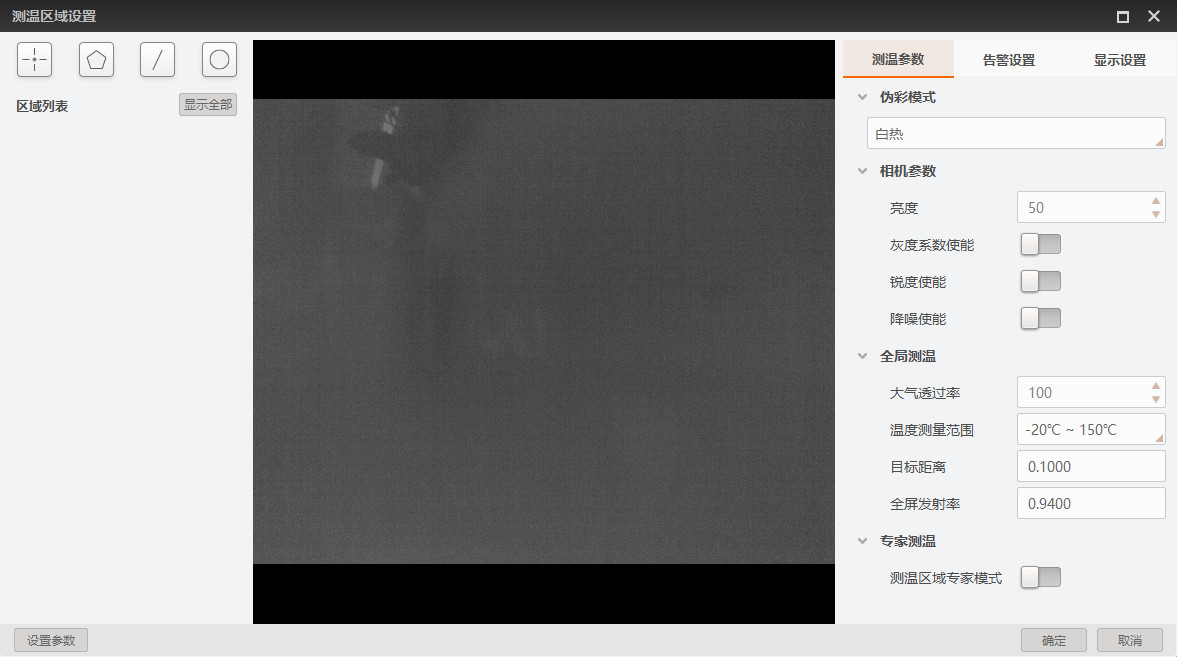
Task: Click the brightness decrease arrow
Action: point(1156,214)
